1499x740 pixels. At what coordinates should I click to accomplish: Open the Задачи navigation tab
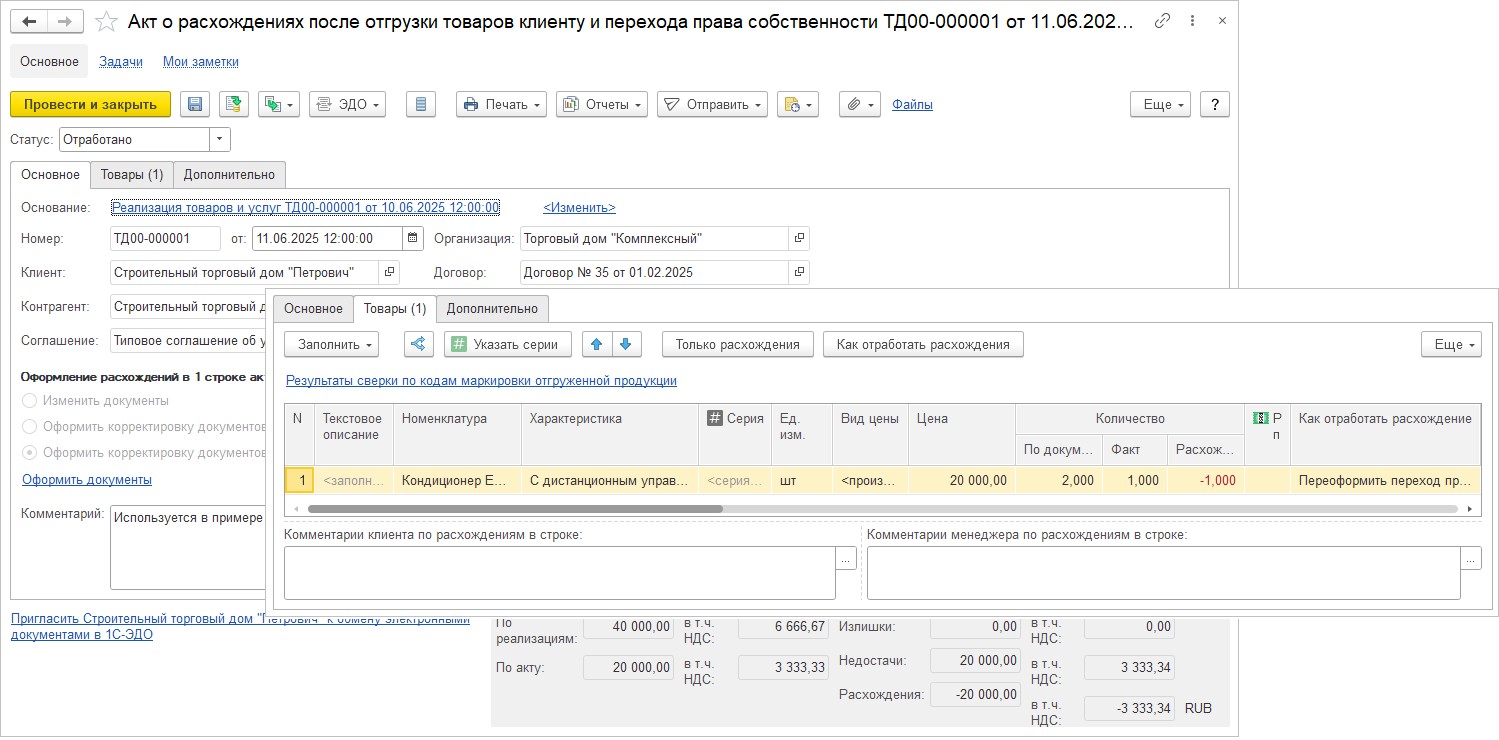(x=121, y=61)
